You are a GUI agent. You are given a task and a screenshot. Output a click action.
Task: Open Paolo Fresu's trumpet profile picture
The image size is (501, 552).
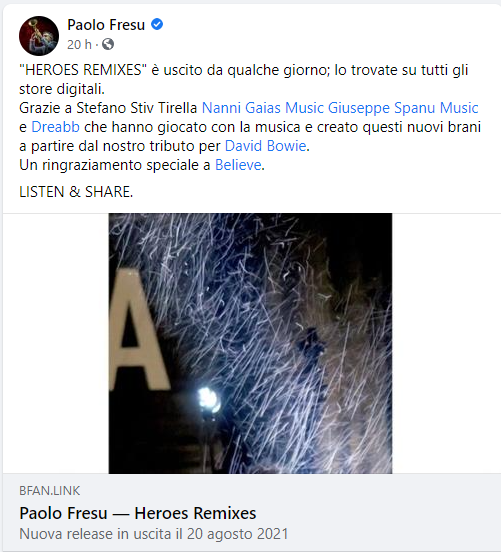39,36
